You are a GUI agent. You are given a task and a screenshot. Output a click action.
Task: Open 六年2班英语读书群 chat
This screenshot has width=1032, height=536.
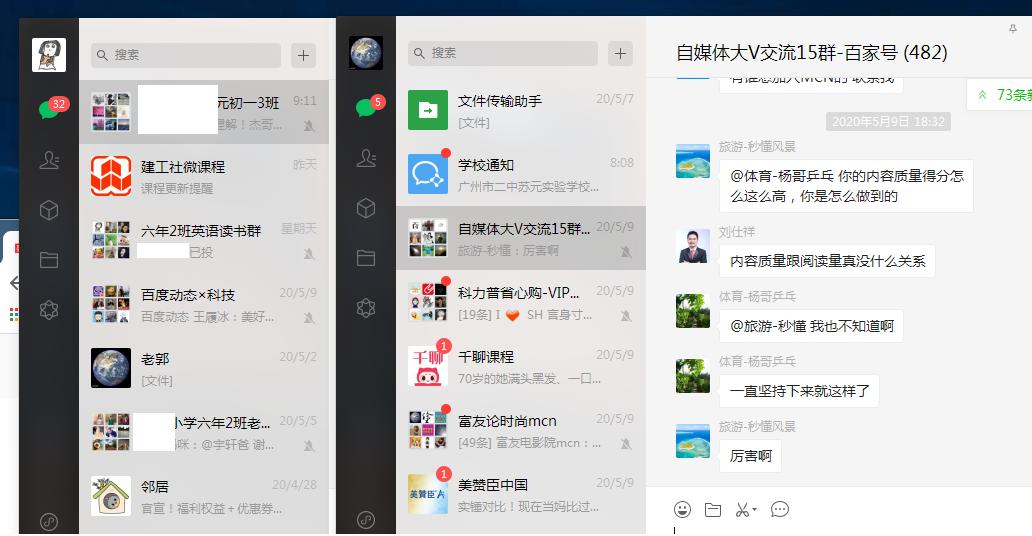tap(204, 240)
